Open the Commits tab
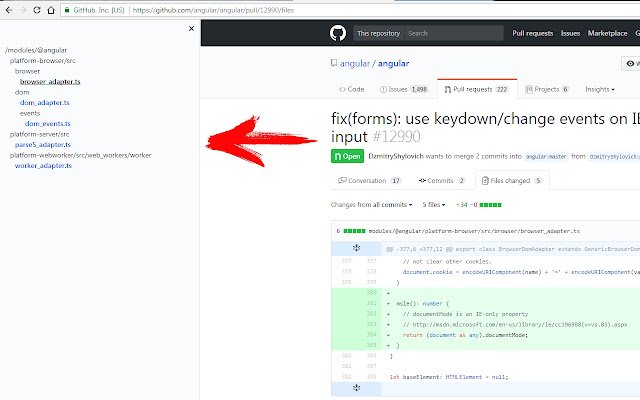 442,181
